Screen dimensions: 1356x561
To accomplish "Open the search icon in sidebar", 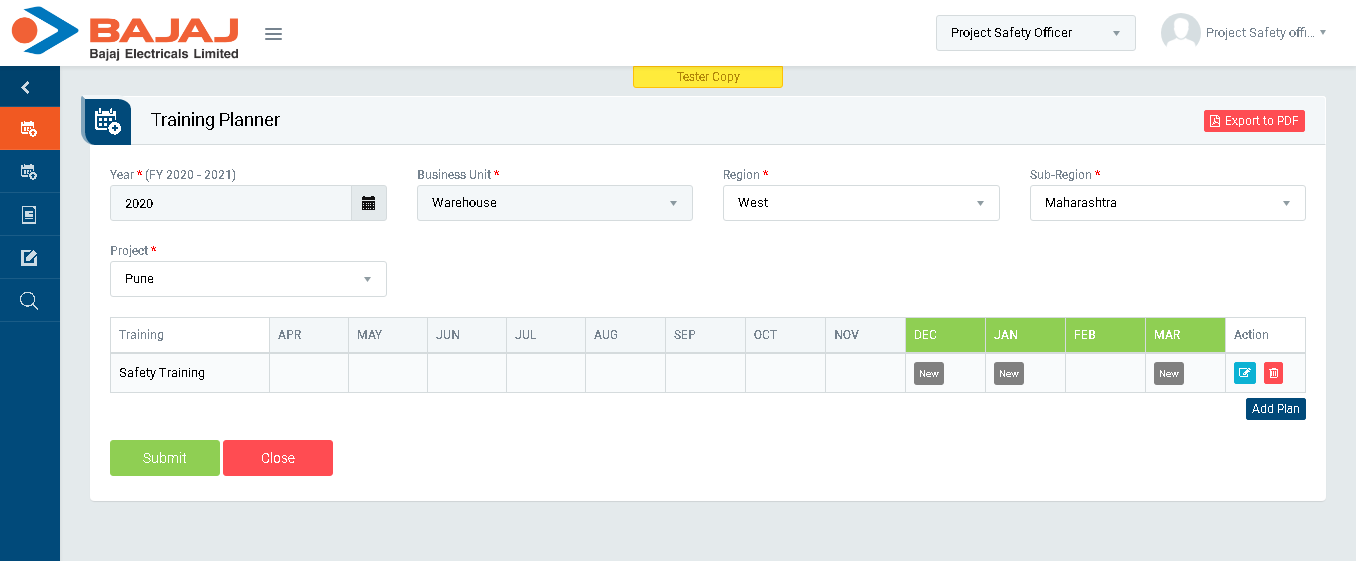I will 29,301.
